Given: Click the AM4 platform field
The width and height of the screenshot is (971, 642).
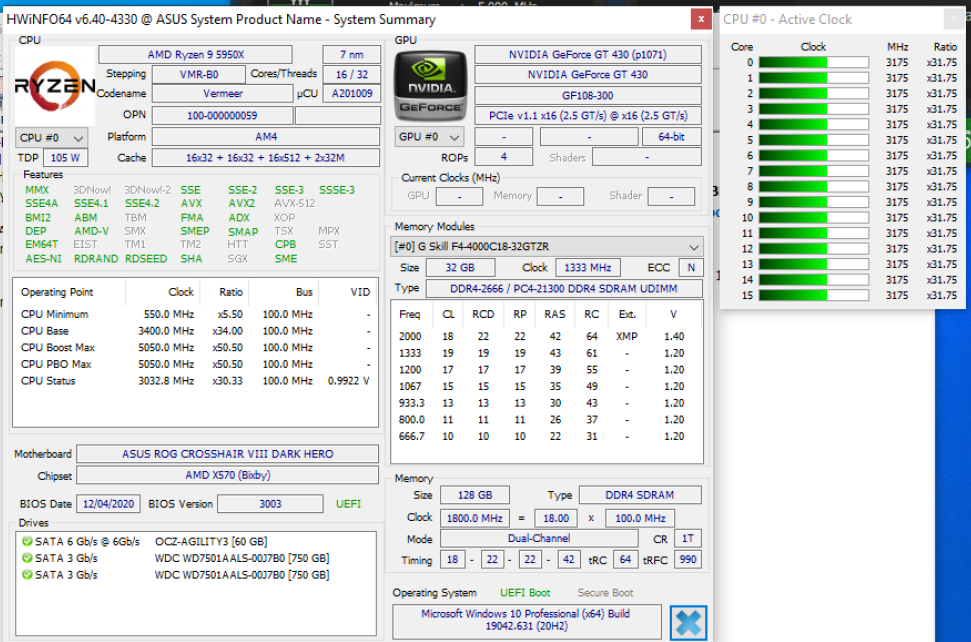Looking at the screenshot, I should pos(266,137).
